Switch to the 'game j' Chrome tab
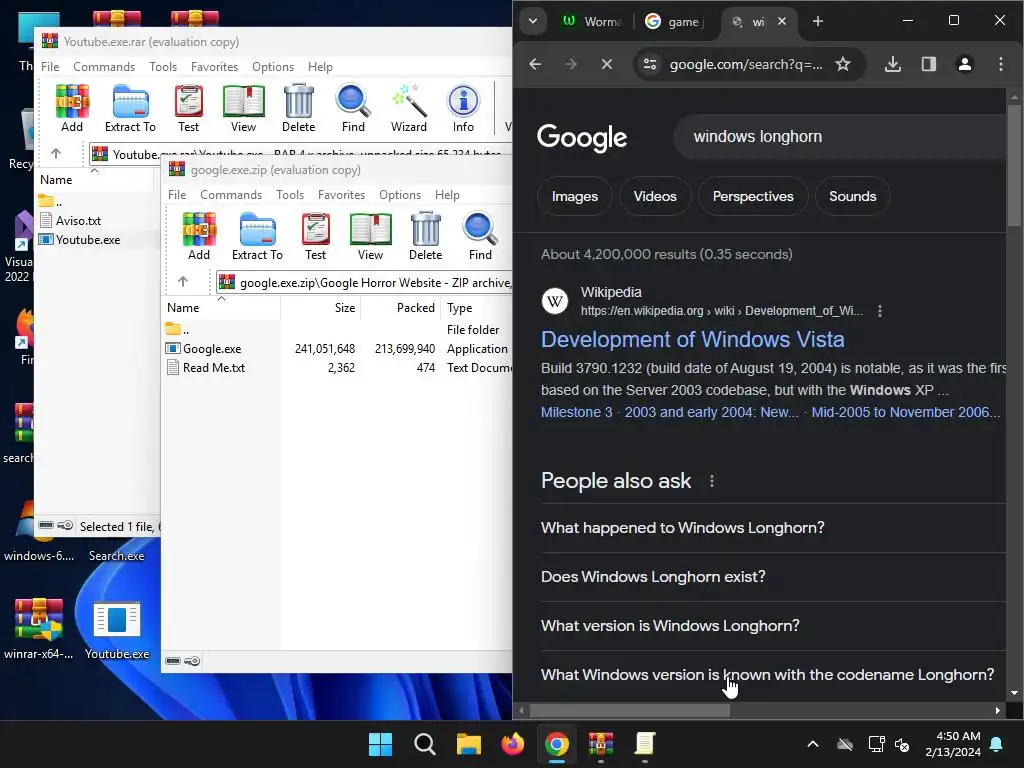Image resolution: width=1024 pixels, height=768 pixels. [x=675, y=22]
